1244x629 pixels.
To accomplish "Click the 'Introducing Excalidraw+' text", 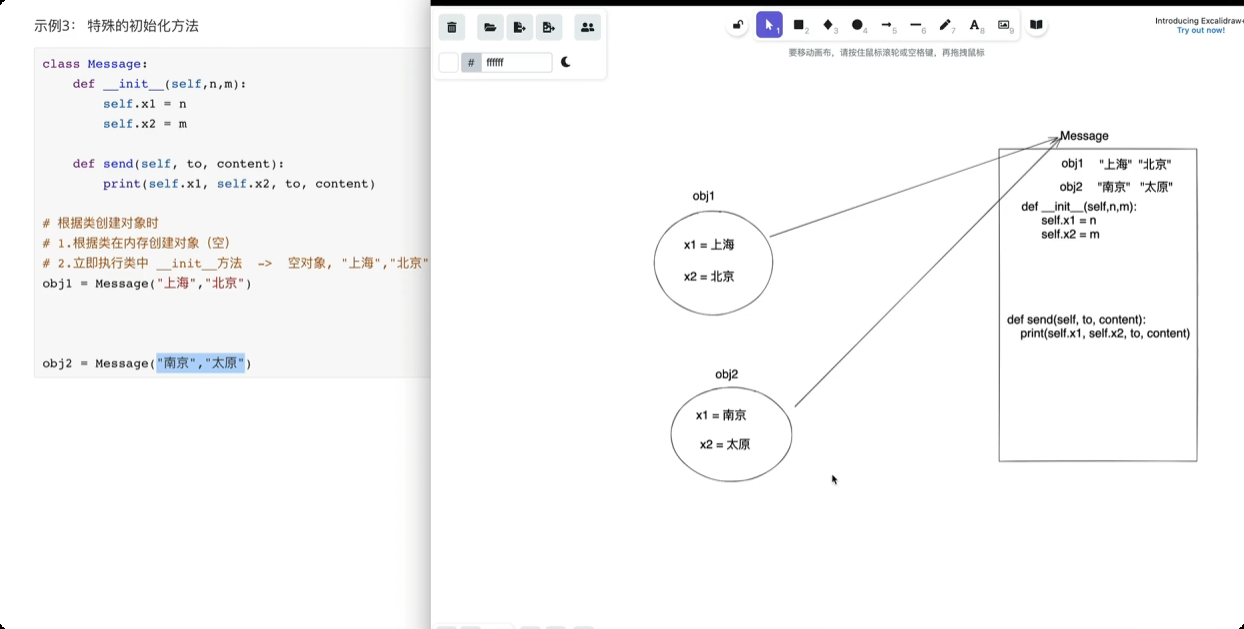I will coord(1199,21).
